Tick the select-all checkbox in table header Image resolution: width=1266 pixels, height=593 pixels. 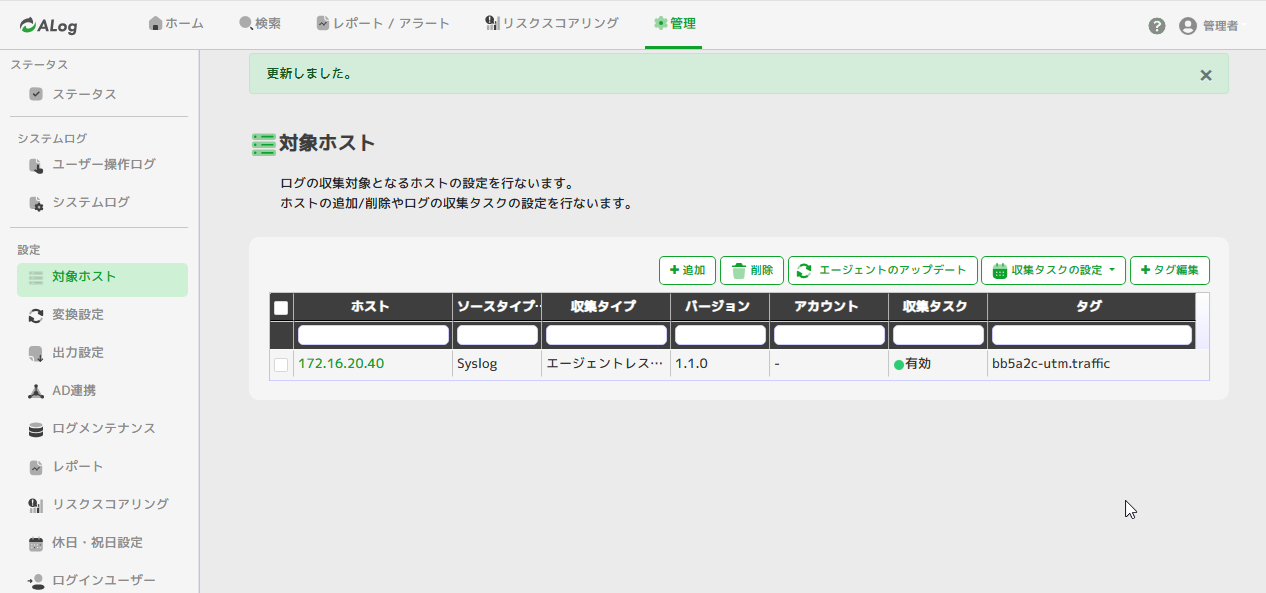click(x=281, y=308)
